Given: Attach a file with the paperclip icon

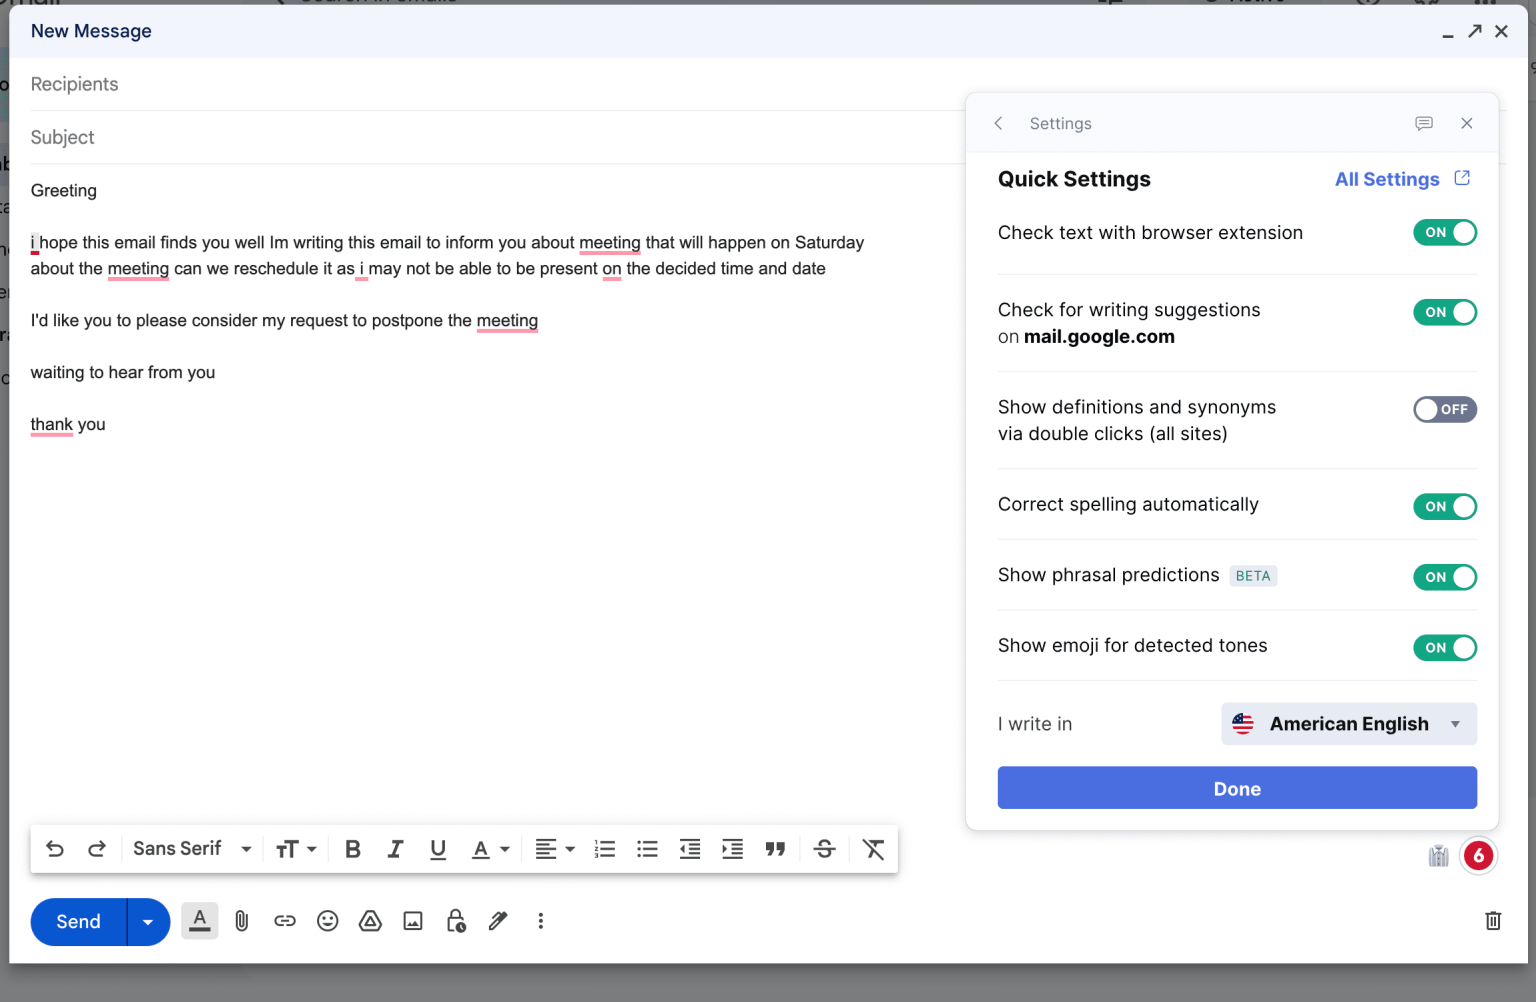Looking at the screenshot, I should [241, 921].
